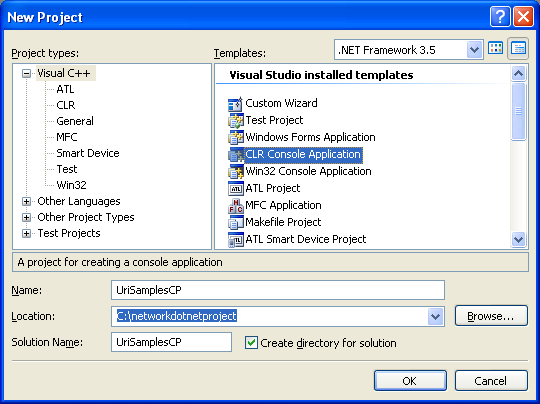Click the templates list scroll up arrow
Screen dimensions: 540x404
click(518, 73)
